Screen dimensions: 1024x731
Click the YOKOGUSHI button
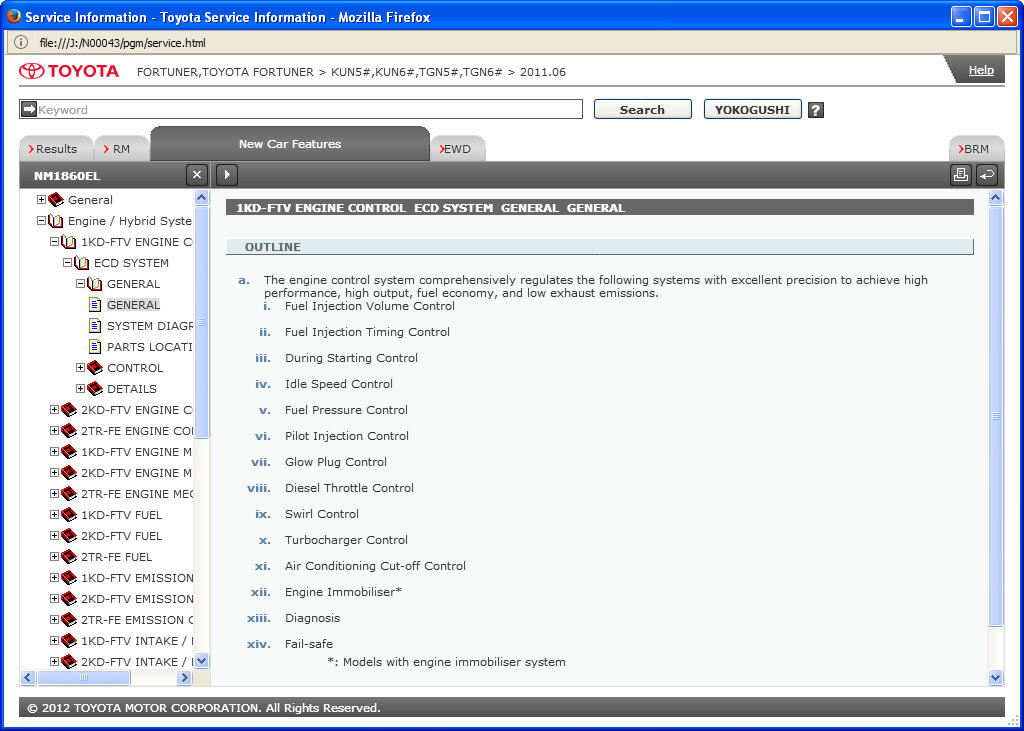point(752,110)
